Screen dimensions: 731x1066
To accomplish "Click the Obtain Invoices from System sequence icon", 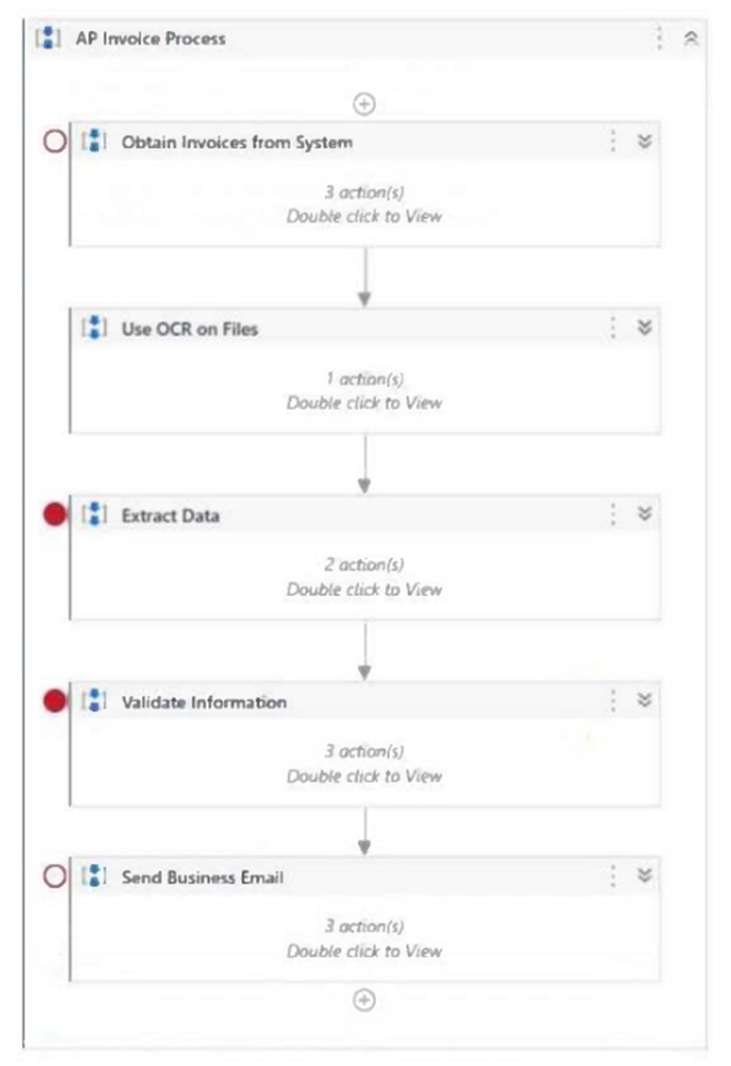I will (93, 142).
